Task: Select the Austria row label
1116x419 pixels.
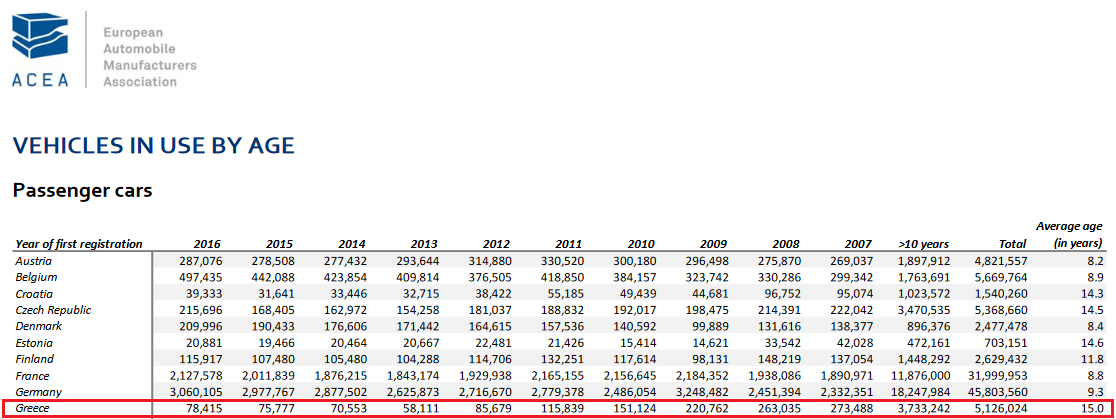Action: (31, 261)
